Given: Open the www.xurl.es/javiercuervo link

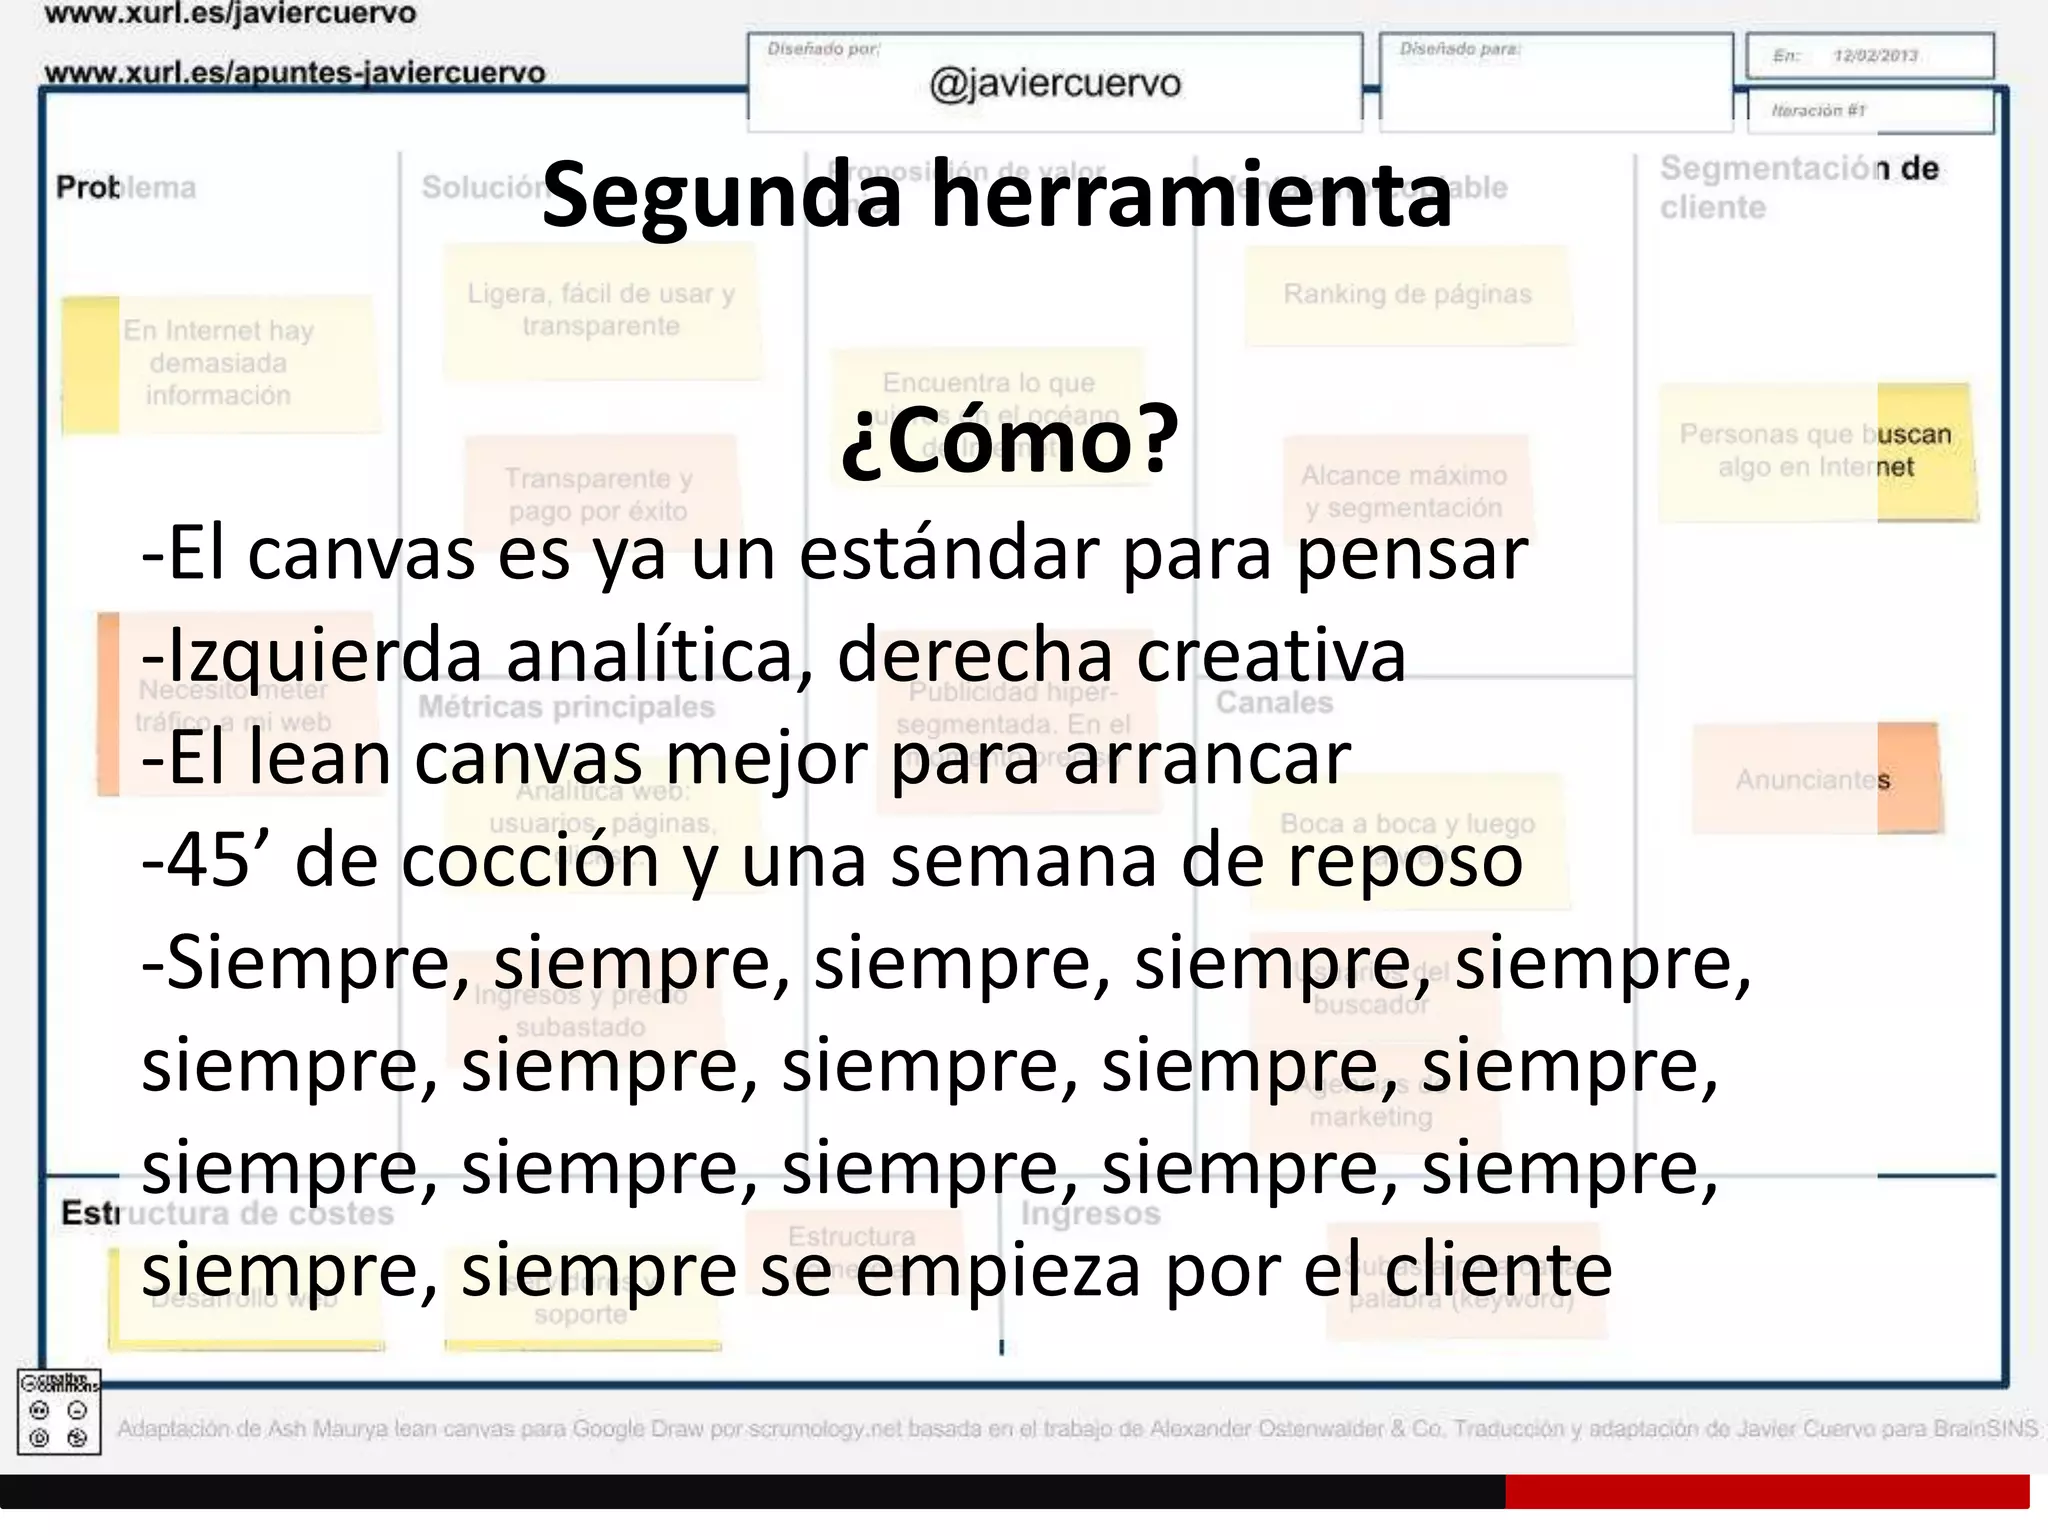Looking at the screenshot, I should [230, 14].
